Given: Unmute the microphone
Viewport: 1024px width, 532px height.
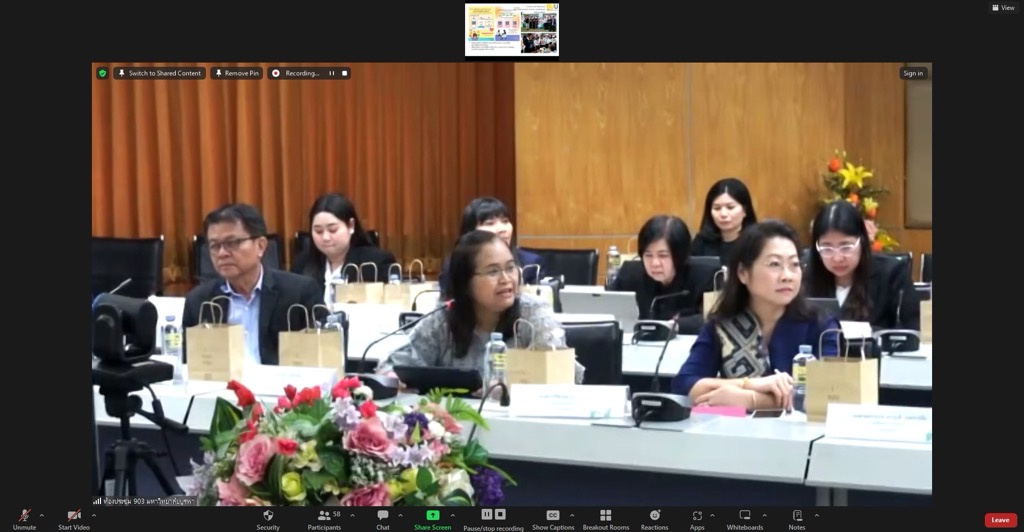Looking at the screenshot, I should tap(24, 518).
